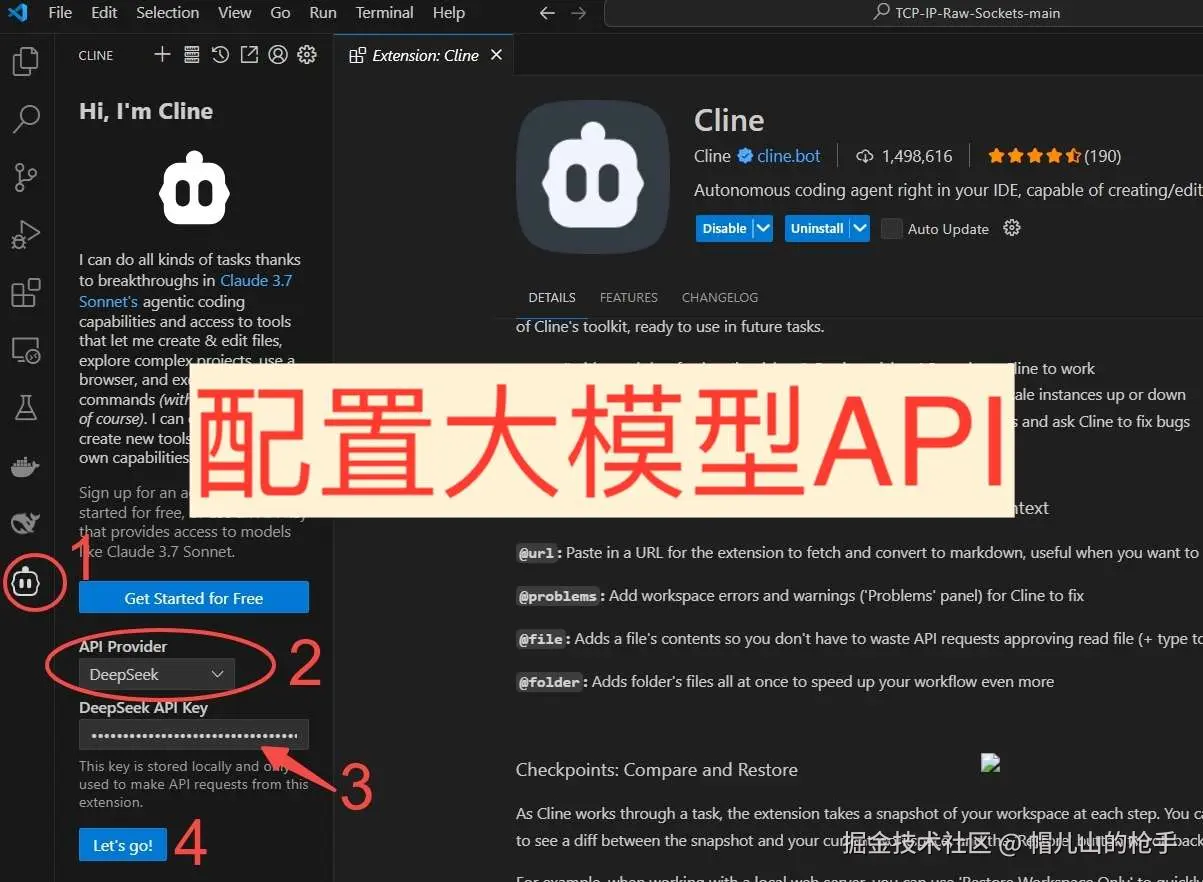Click the Uninstall extension button
Image resolution: width=1203 pixels, height=882 pixels.
click(817, 228)
